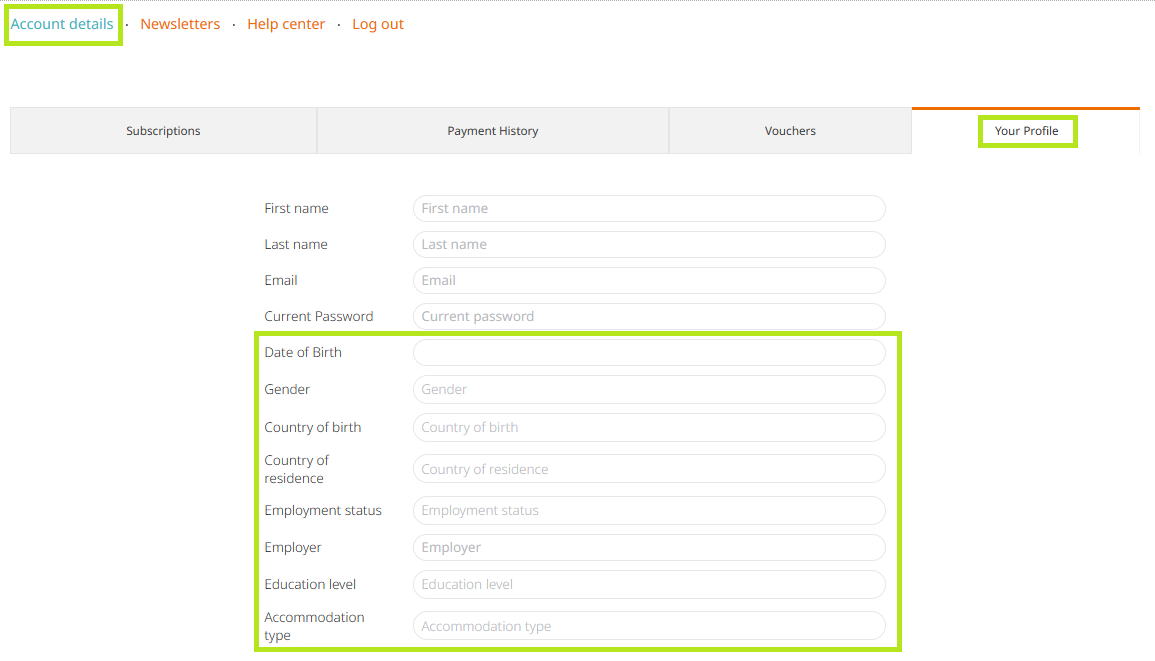Open the Accommodation type selector
The width and height of the screenshot is (1155, 661).
[649, 626]
